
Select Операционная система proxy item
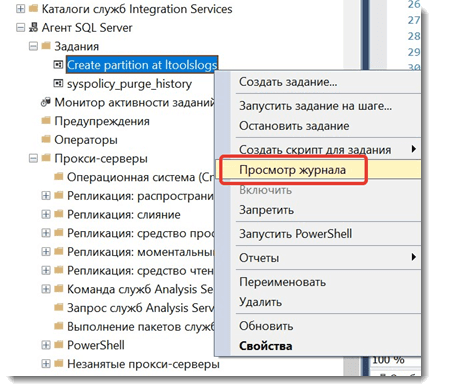coord(140,177)
